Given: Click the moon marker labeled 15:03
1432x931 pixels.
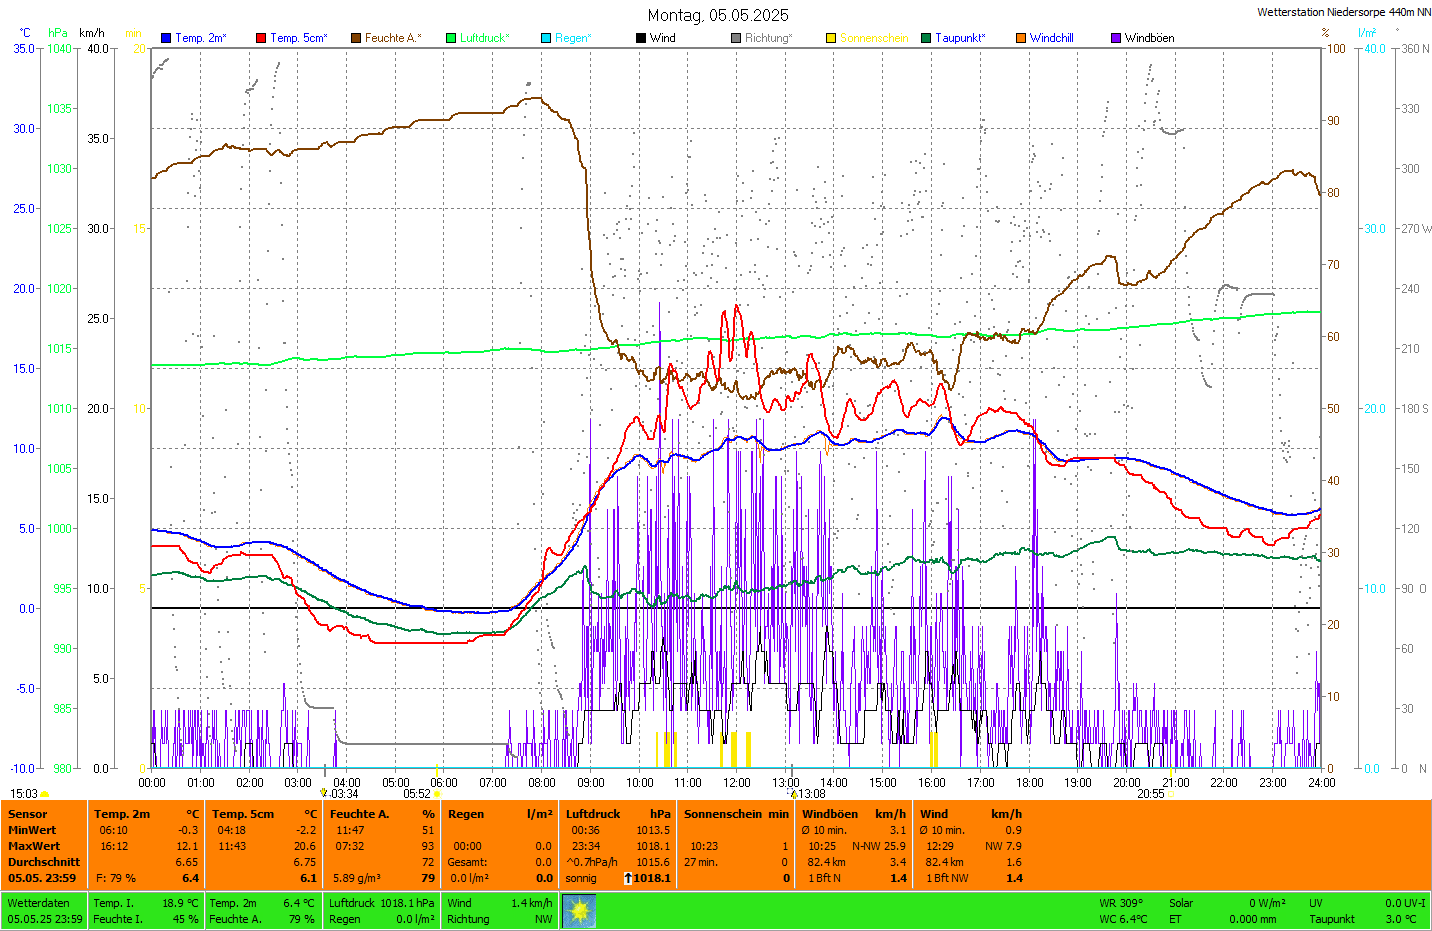Looking at the screenshot, I should pos(44,794).
